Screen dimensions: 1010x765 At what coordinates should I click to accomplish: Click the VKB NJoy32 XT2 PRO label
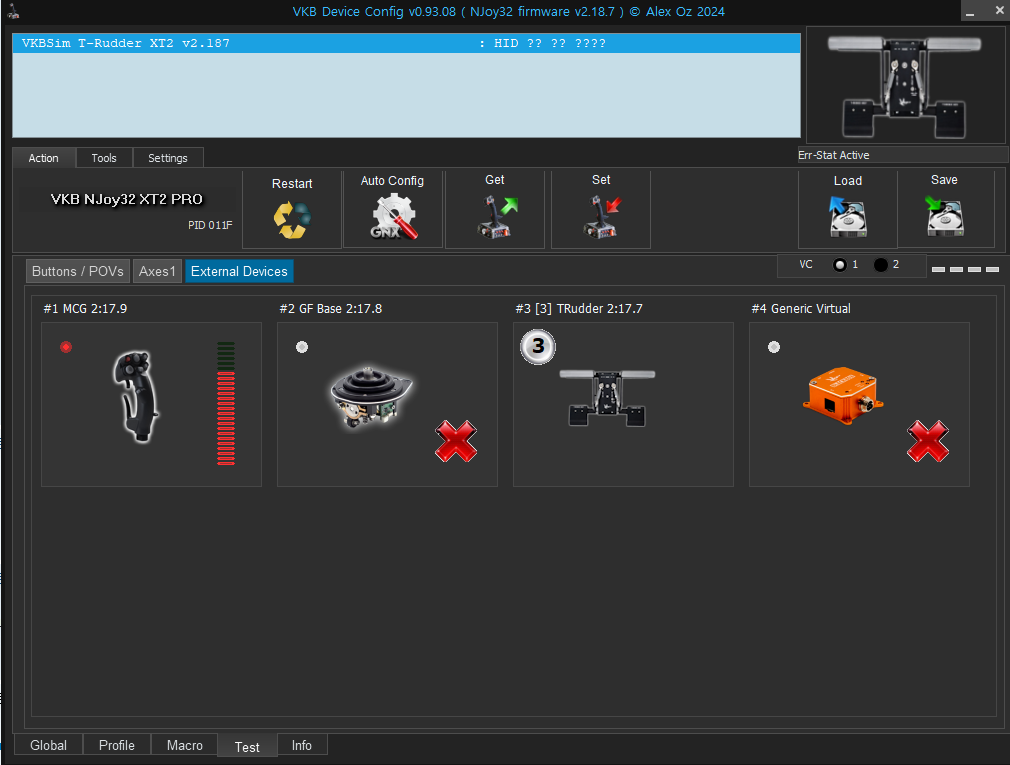coord(126,199)
